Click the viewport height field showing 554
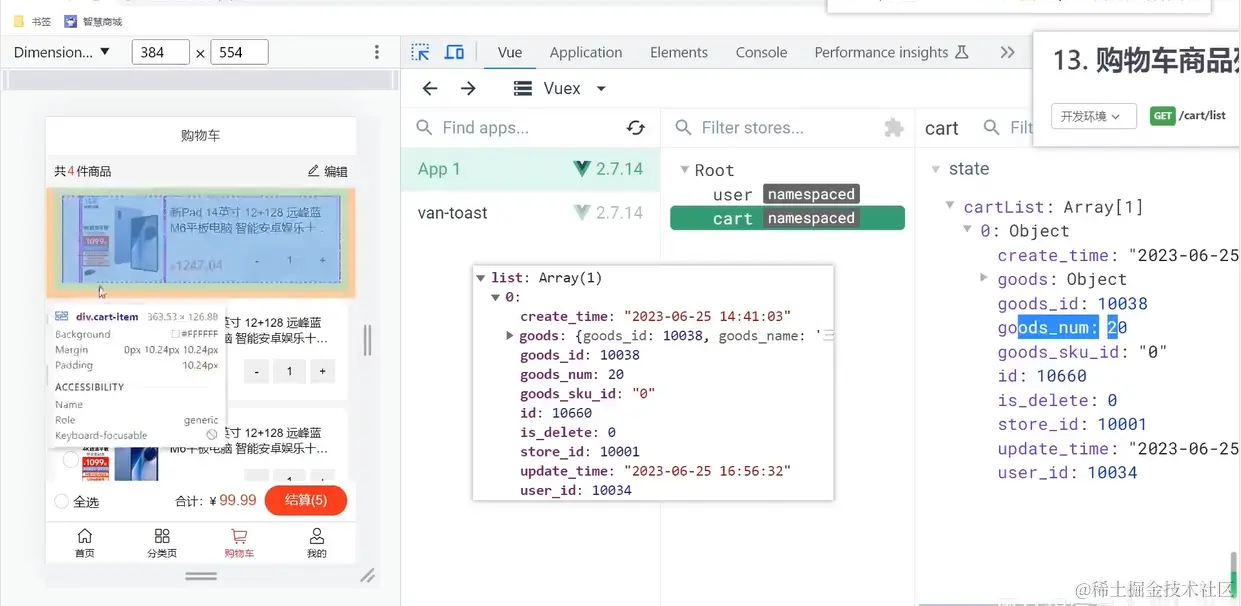 pyautogui.click(x=239, y=52)
